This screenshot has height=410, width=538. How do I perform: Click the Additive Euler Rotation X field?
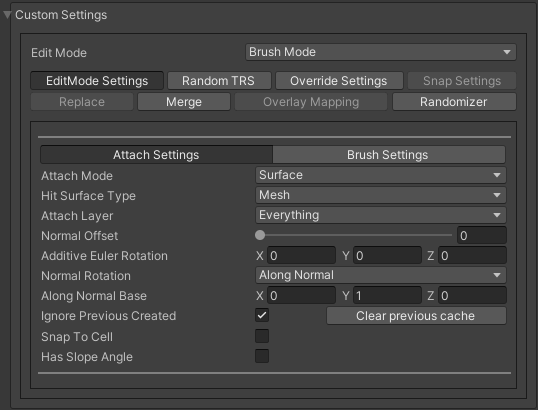(x=301, y=256)
